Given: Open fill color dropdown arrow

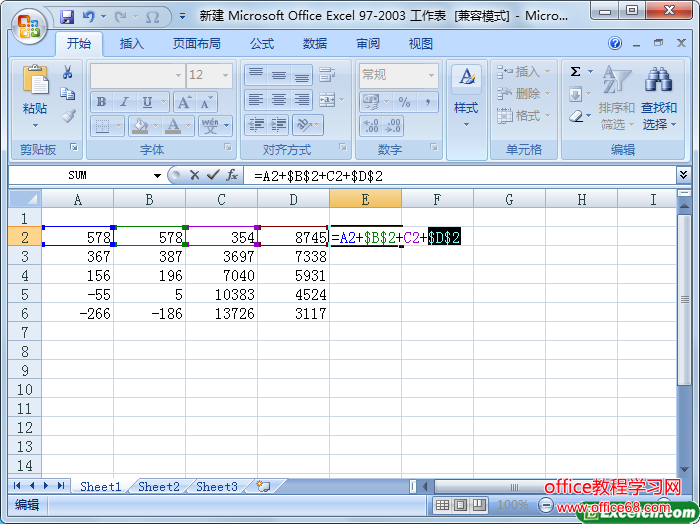Looking at the screenshot, I should click(x=155, y=126).
